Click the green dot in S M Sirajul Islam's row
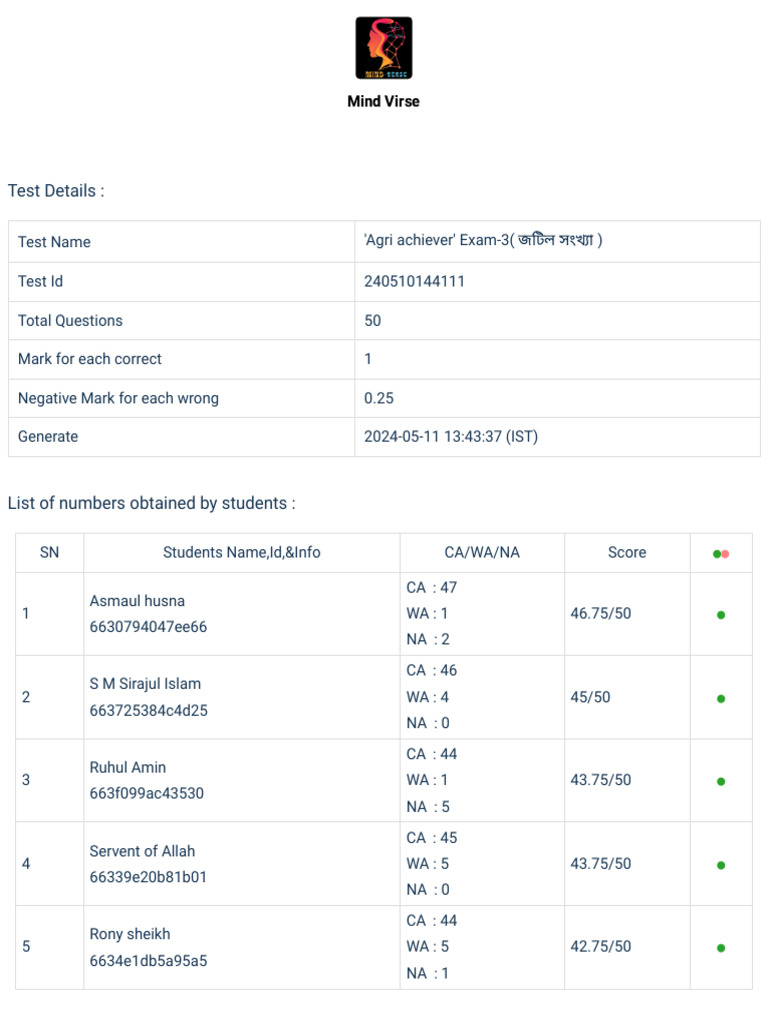 [x=721, y=699]
